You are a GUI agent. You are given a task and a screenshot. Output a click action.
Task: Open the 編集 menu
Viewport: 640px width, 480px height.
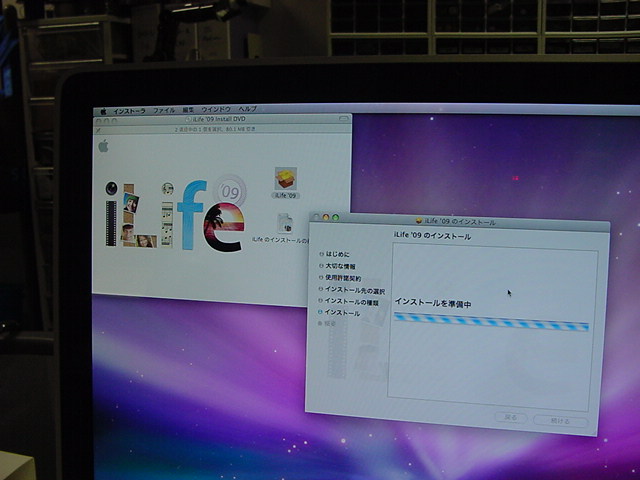[188, 110]
